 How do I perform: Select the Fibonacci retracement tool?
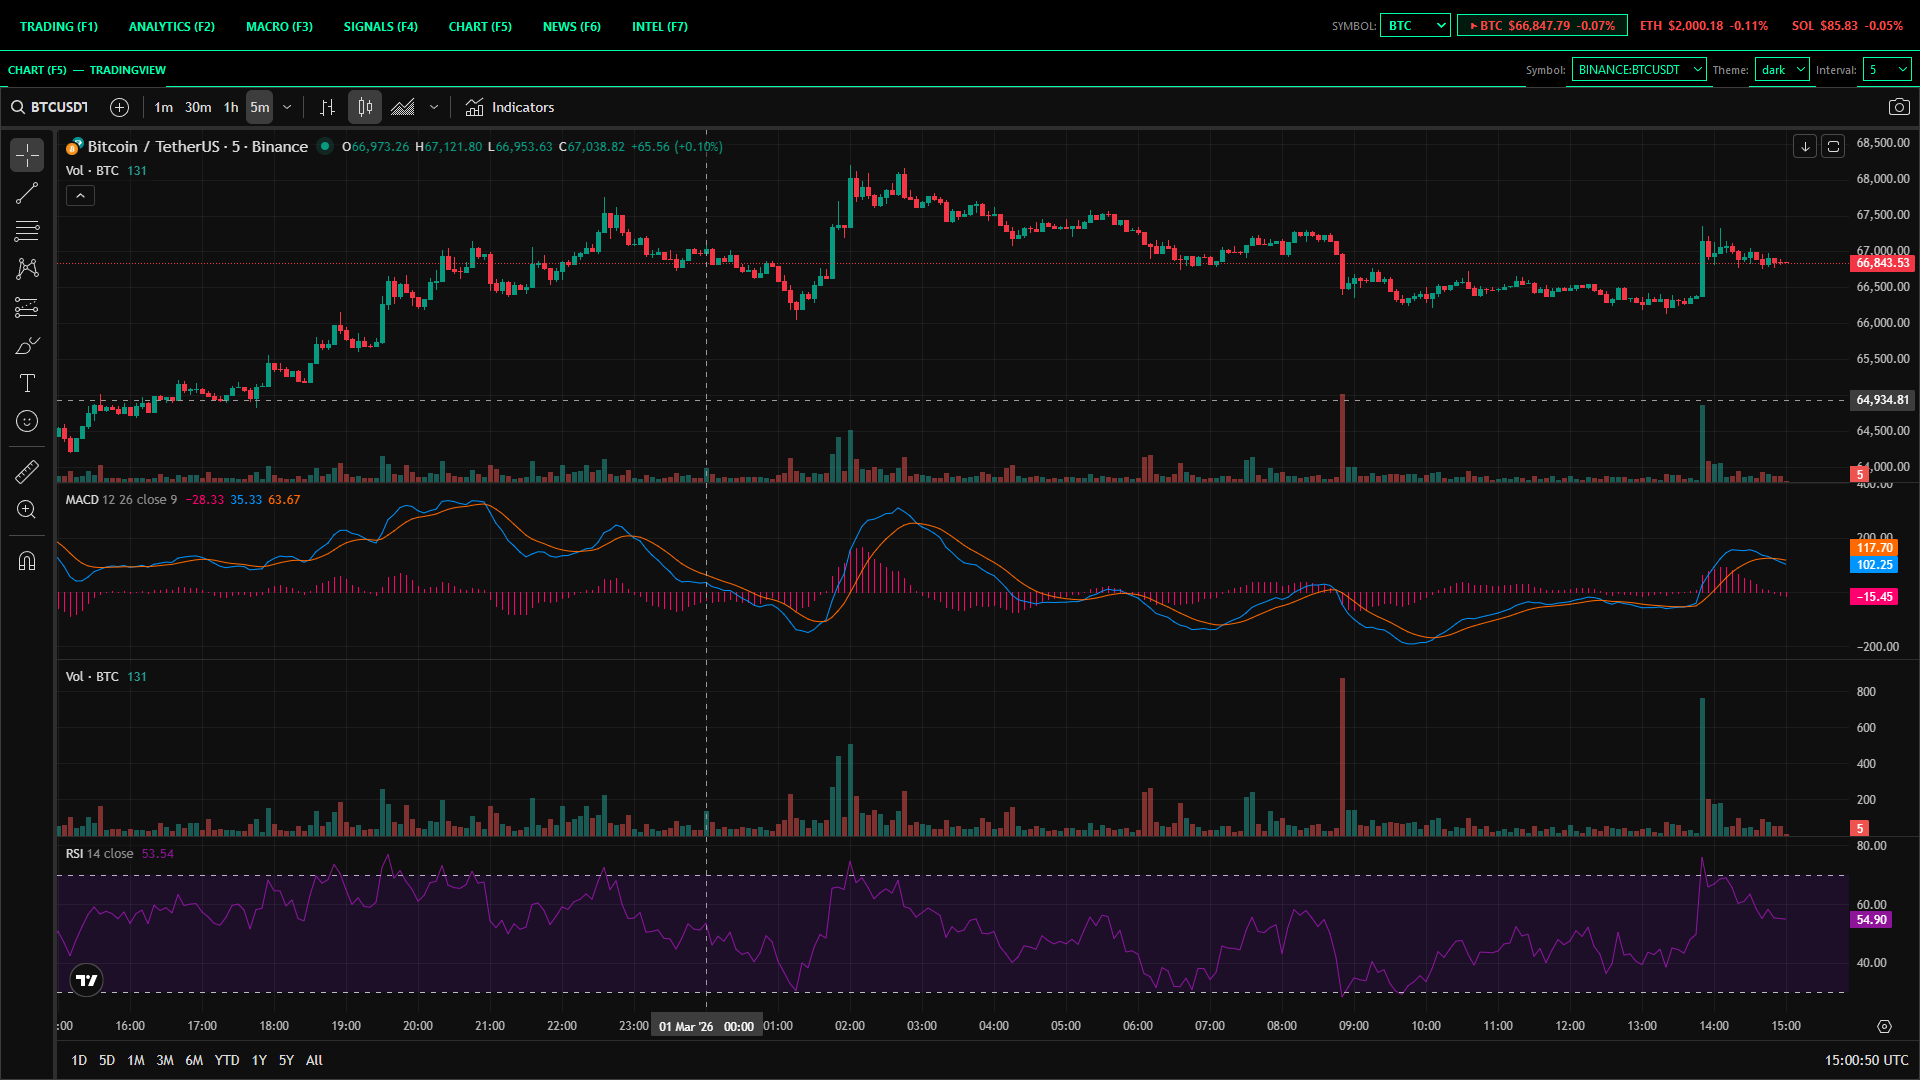coord(27,231)
